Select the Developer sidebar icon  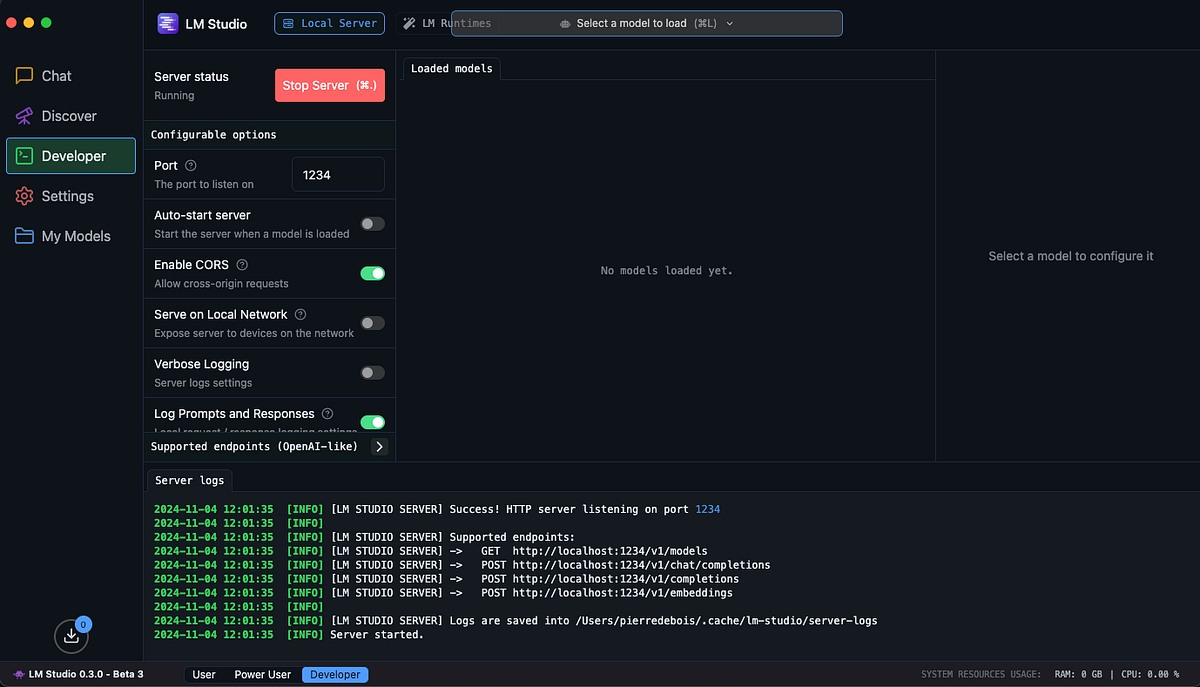point(70,155)
